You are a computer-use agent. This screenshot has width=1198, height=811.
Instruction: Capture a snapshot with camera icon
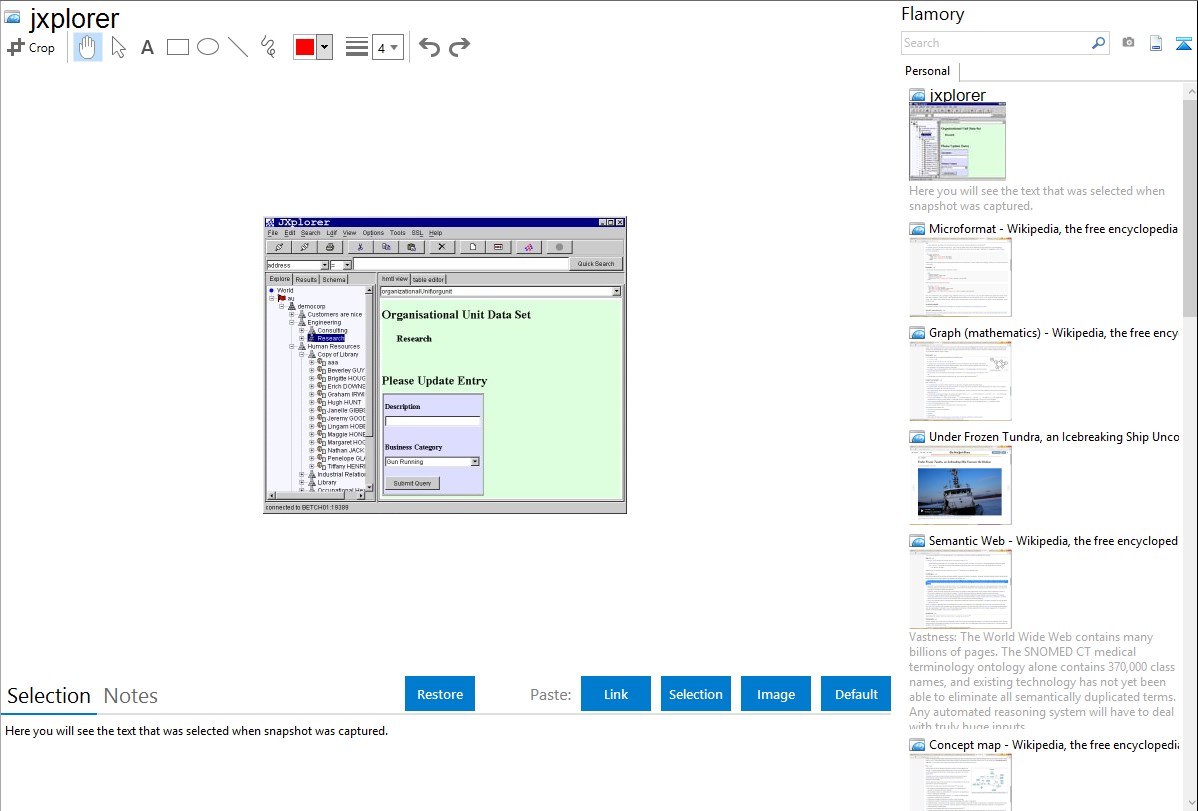(1128, 43)
